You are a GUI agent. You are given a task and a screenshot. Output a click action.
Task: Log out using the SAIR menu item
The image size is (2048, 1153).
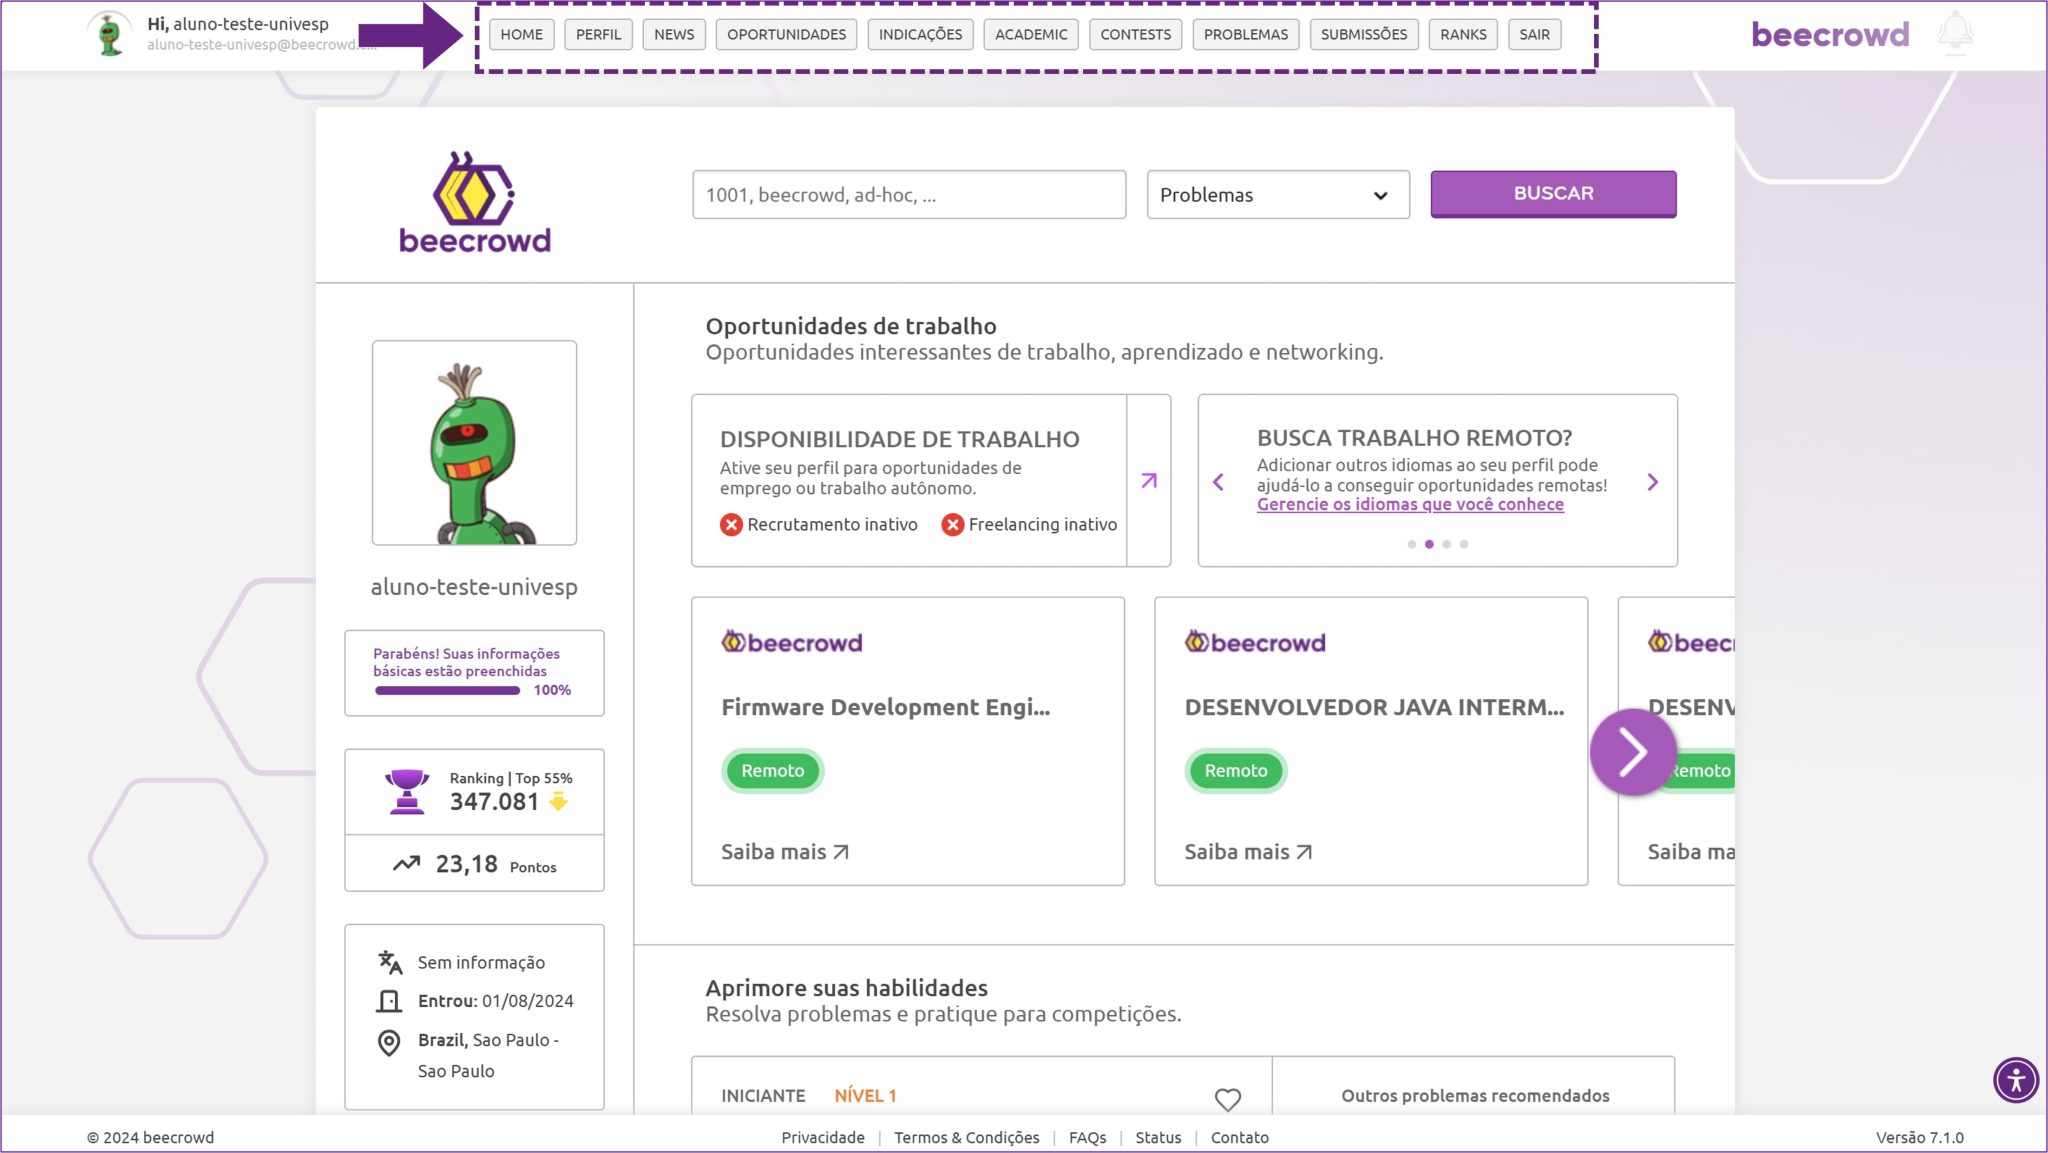(x=1534, y=34)
